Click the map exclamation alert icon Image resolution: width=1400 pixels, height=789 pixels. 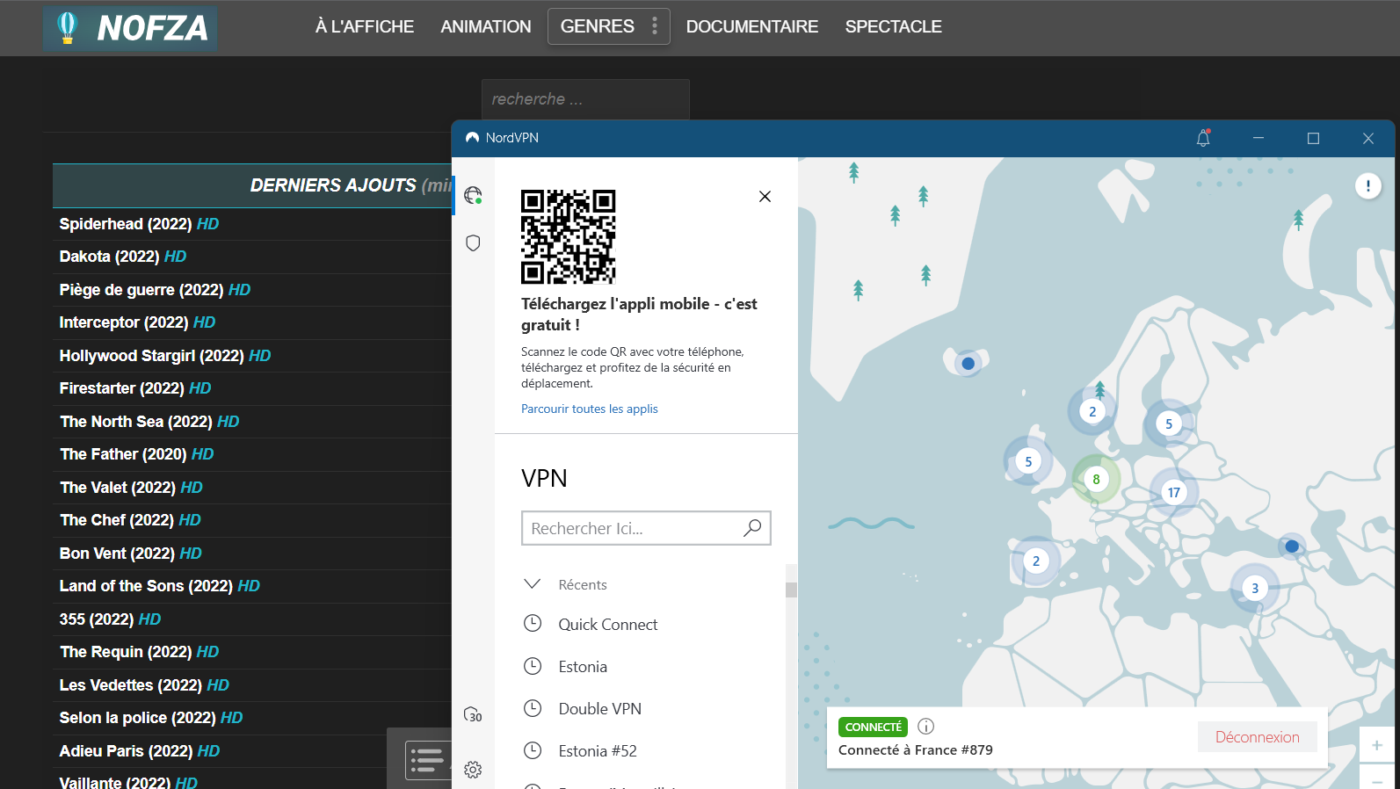tap(1368, 186)
